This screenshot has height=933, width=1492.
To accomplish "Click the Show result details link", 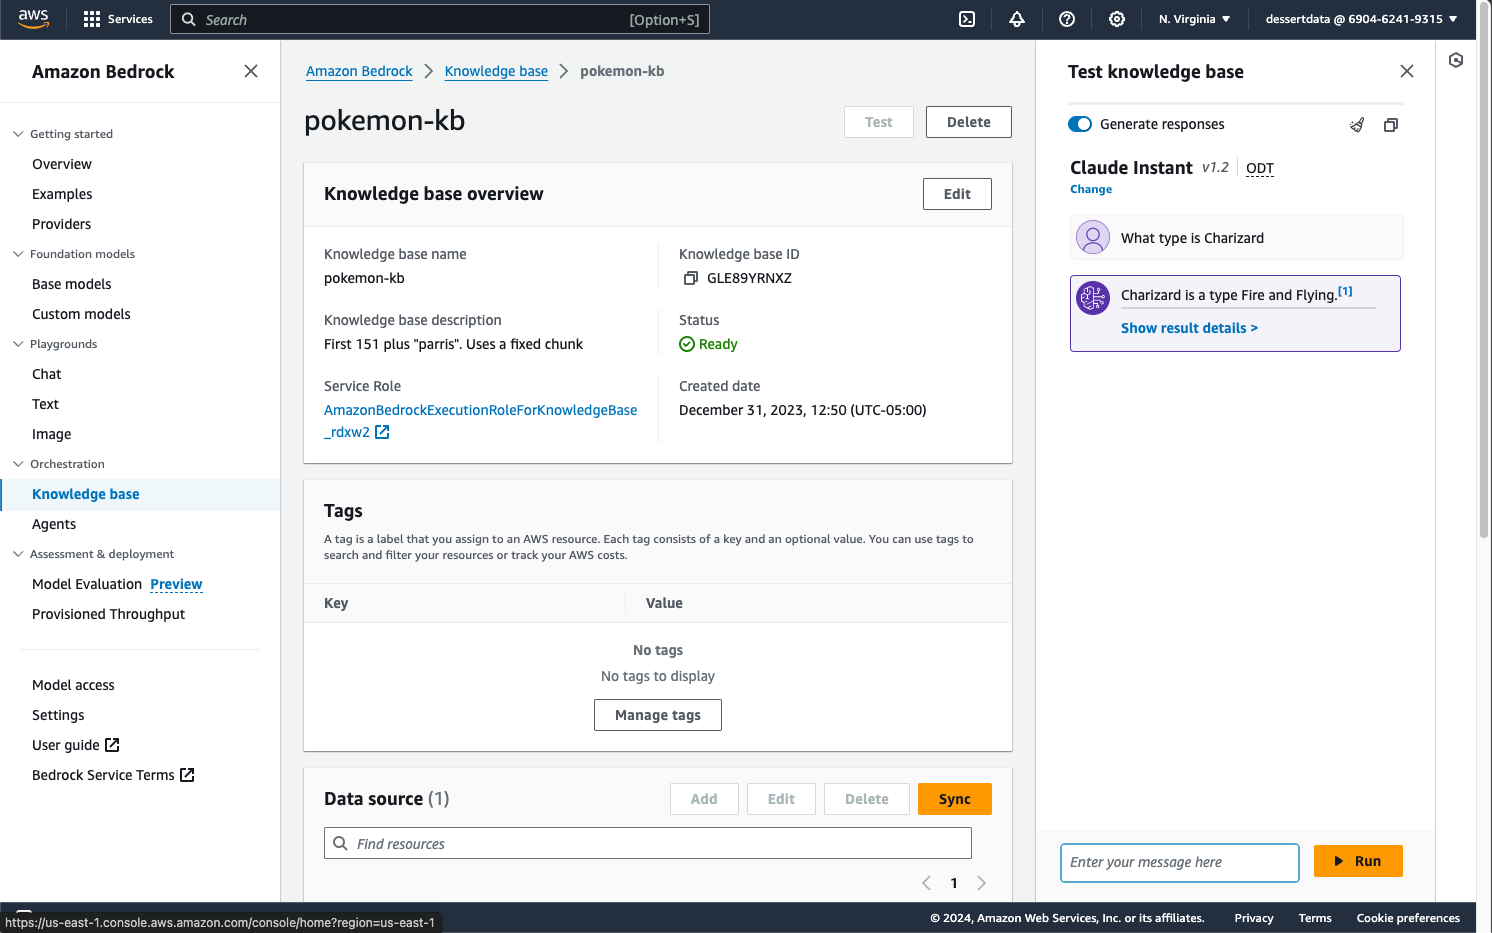I will [1189, 328].
